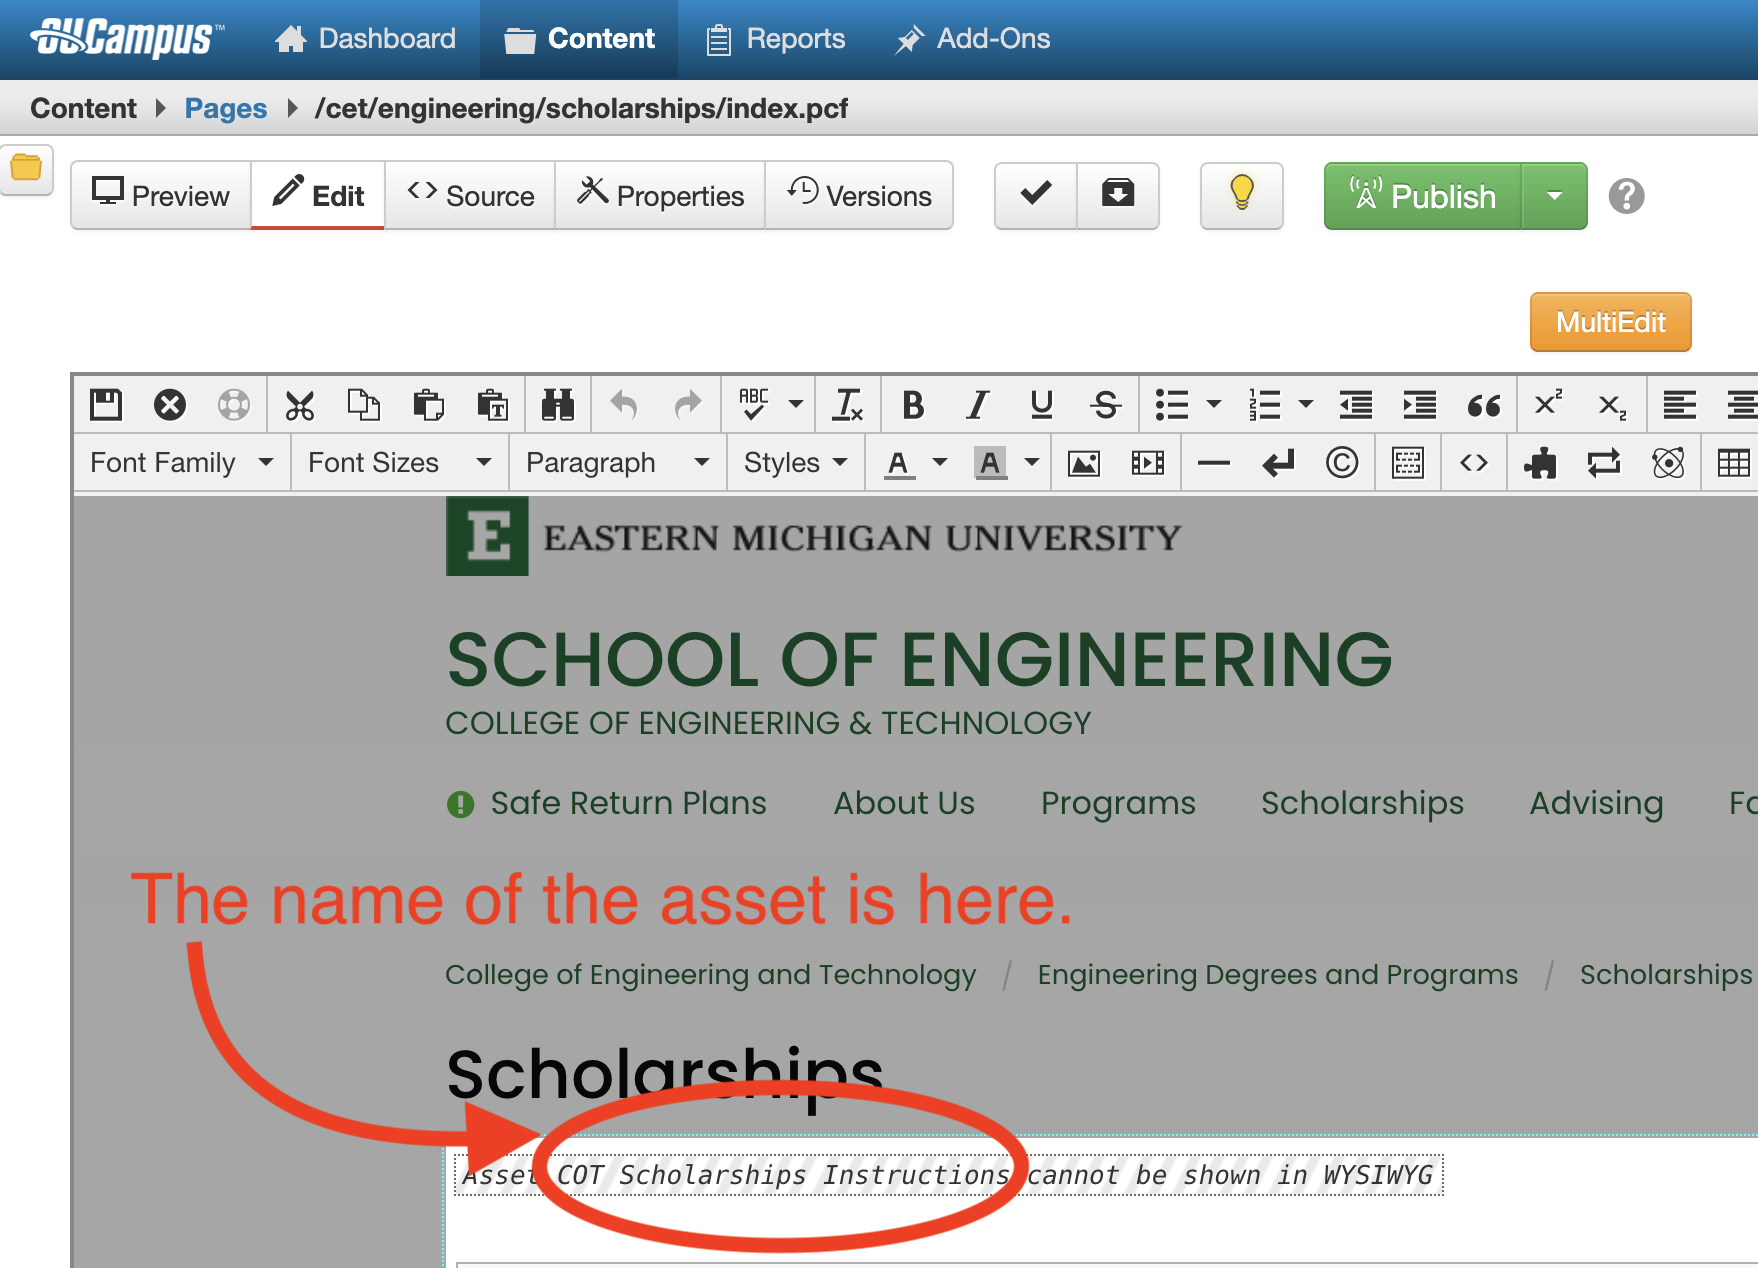Viewport: 1758px width, 1268px height.
Task: Click the Save and Exit X icon
Action: tap(170, 405)
